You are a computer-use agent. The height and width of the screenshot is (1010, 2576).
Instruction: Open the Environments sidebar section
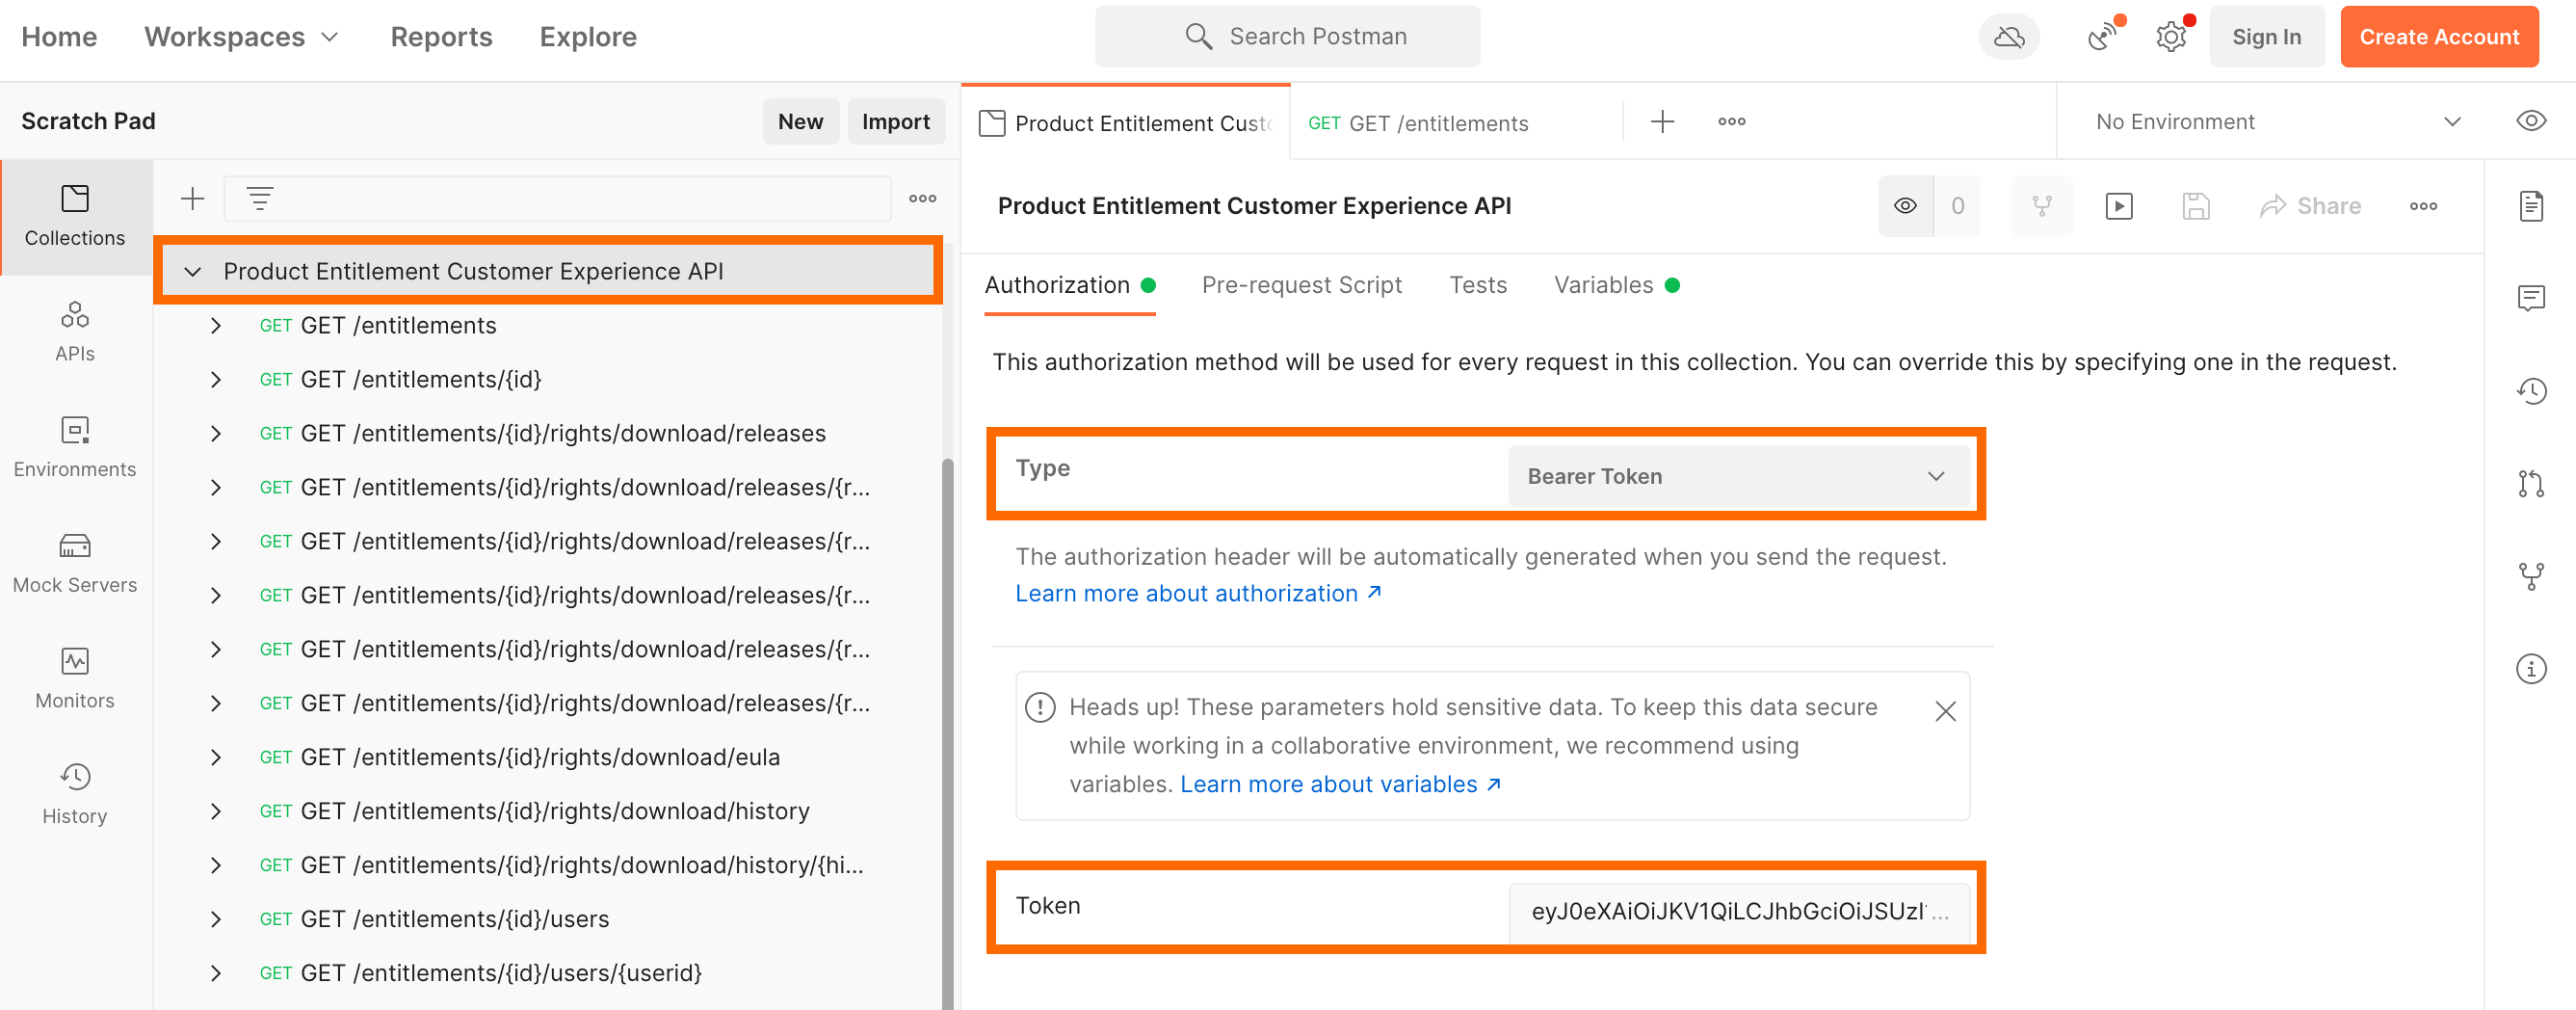click(75, 448)
